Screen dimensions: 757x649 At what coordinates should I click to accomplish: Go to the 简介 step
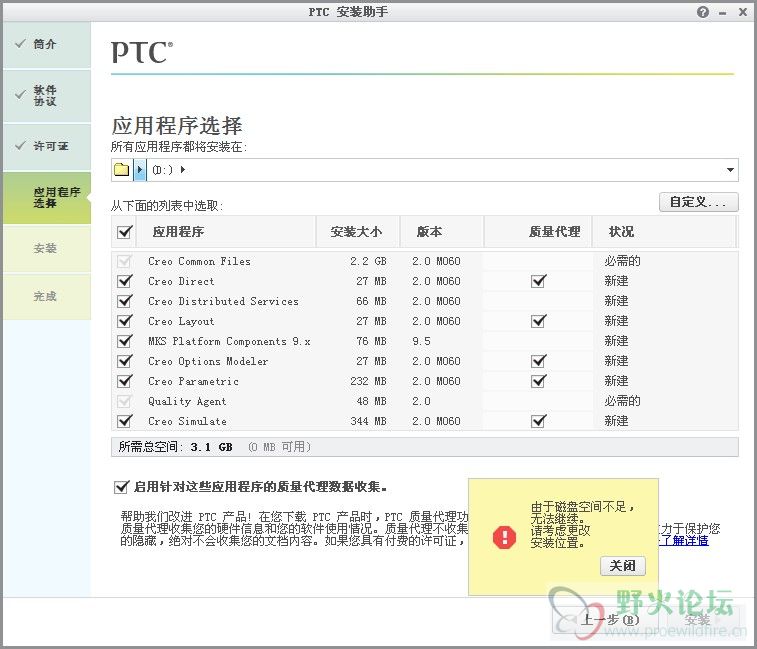pyautogui.click(x=47, y=44)
